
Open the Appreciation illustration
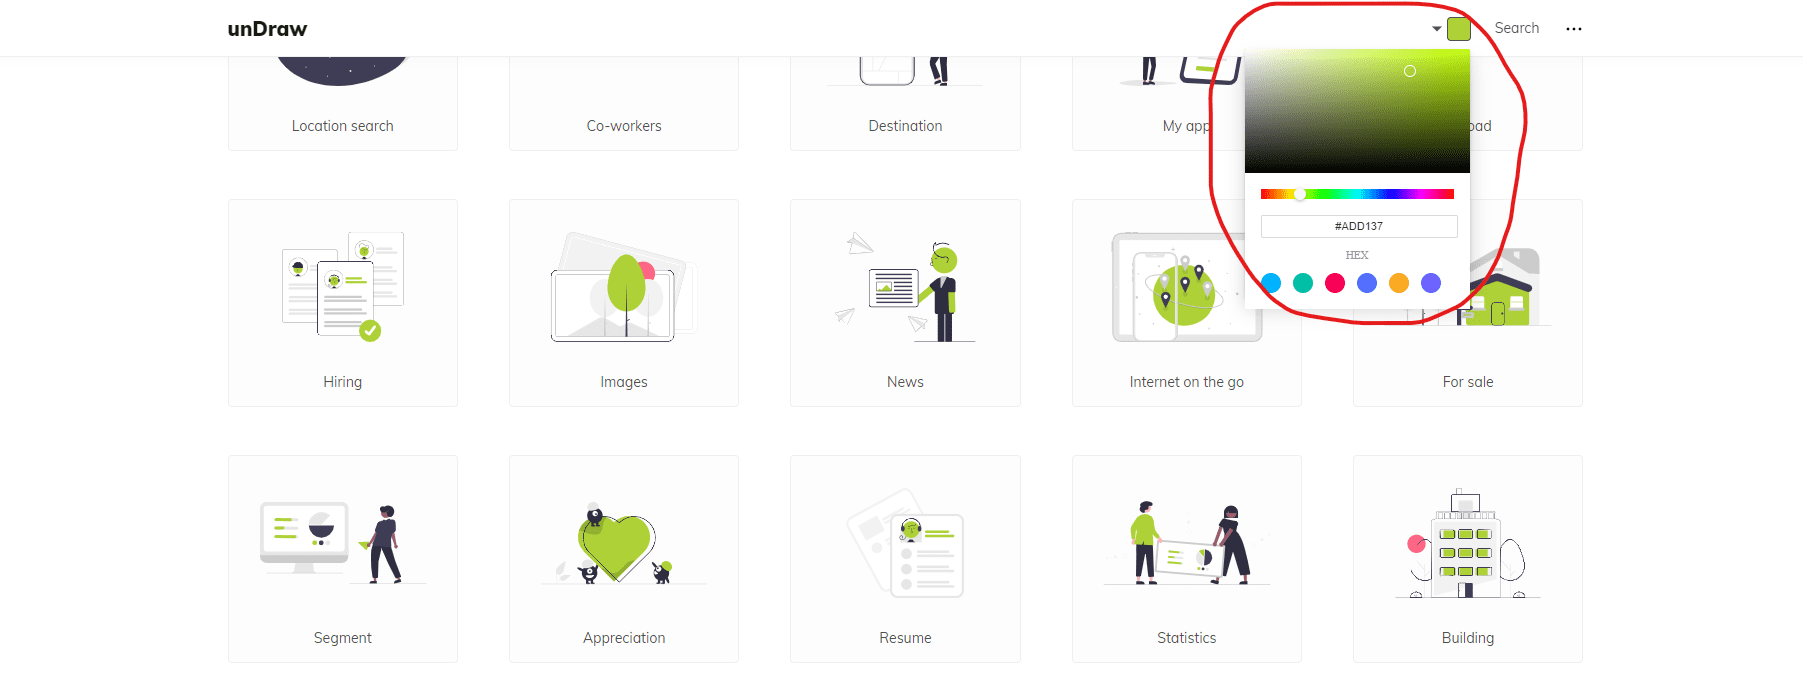coord(624,559)
